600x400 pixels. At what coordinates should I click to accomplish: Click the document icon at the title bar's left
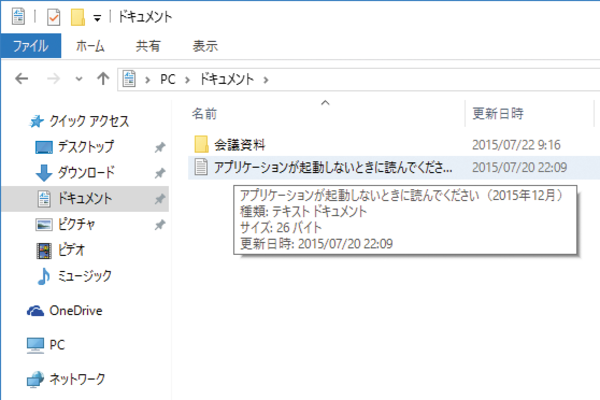[x=18, y=17]
